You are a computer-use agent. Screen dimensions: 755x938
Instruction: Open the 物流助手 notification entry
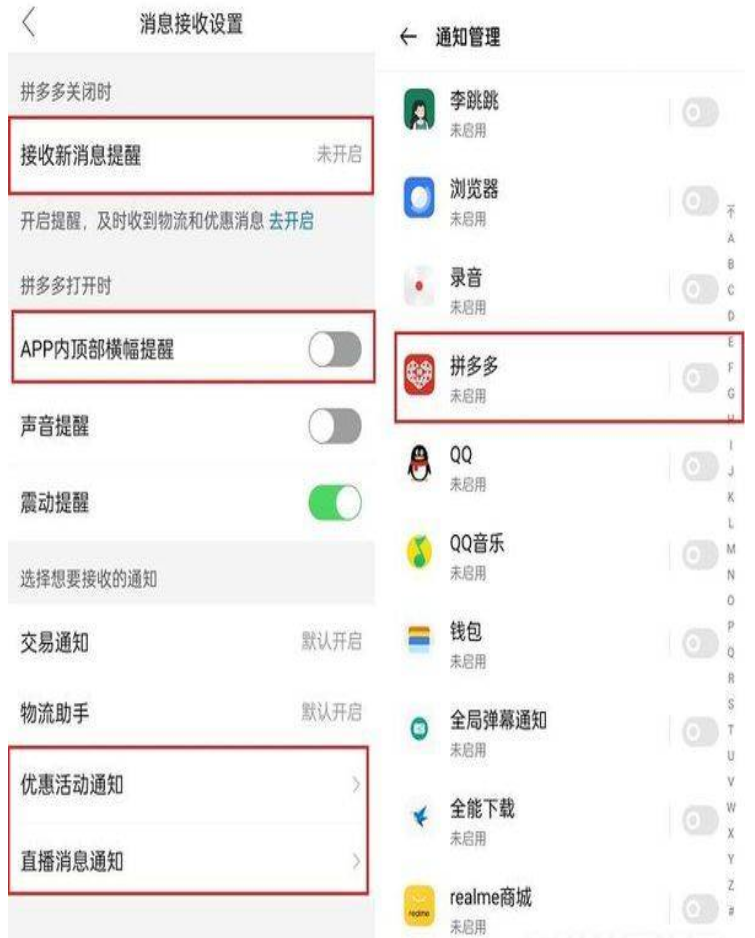[191, 713]
